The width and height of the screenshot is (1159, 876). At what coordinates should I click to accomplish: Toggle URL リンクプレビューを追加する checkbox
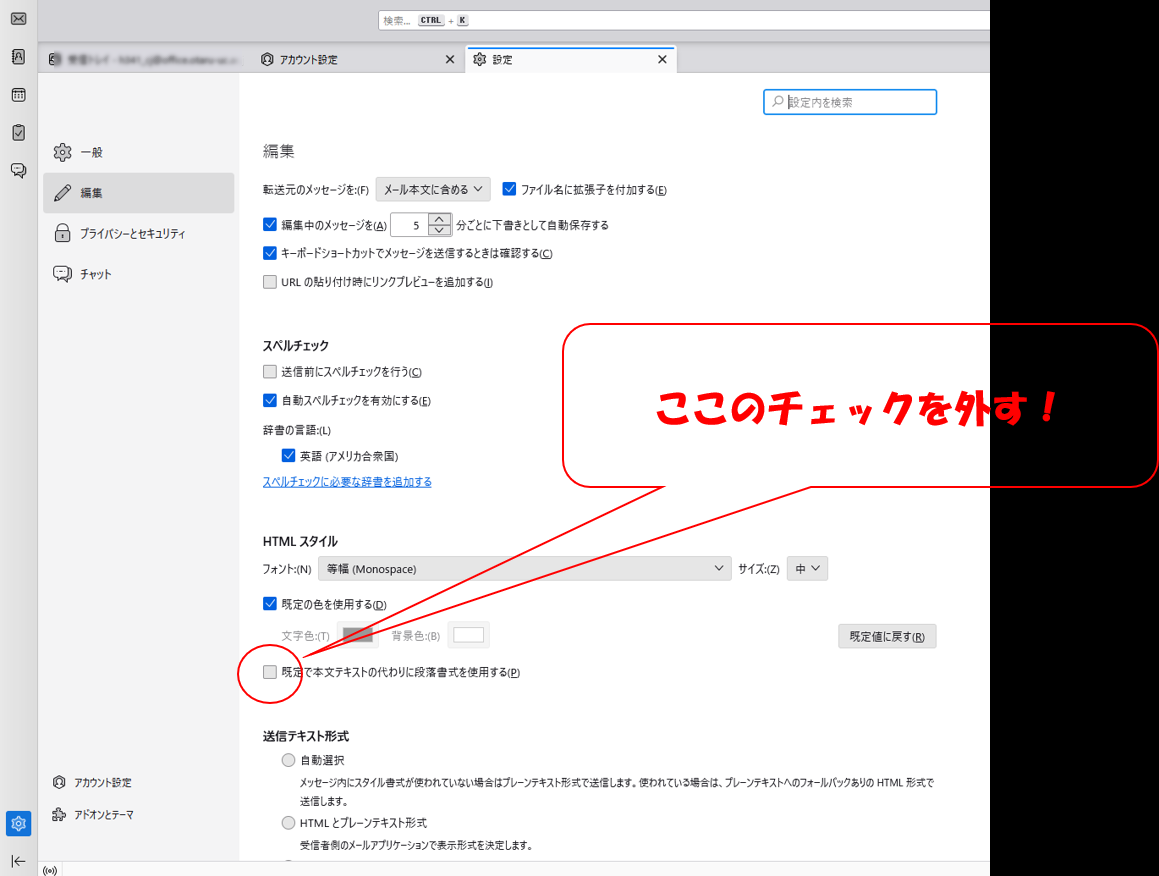(x=270, y=282)
